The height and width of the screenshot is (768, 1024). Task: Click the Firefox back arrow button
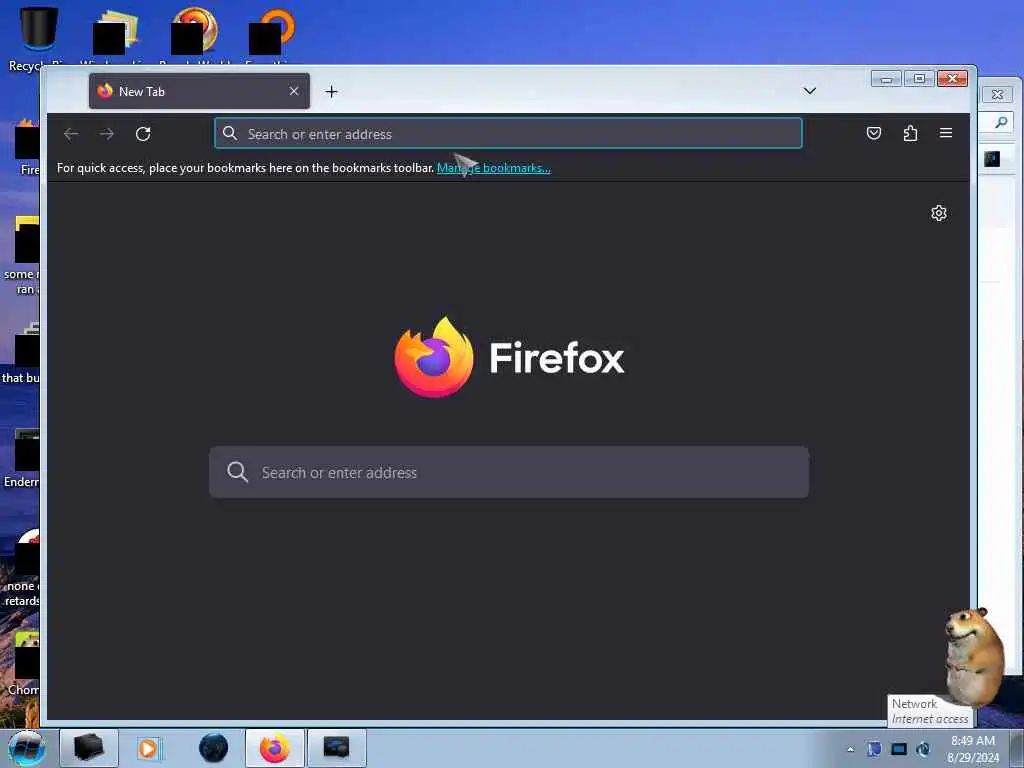(x=71, y=134)
